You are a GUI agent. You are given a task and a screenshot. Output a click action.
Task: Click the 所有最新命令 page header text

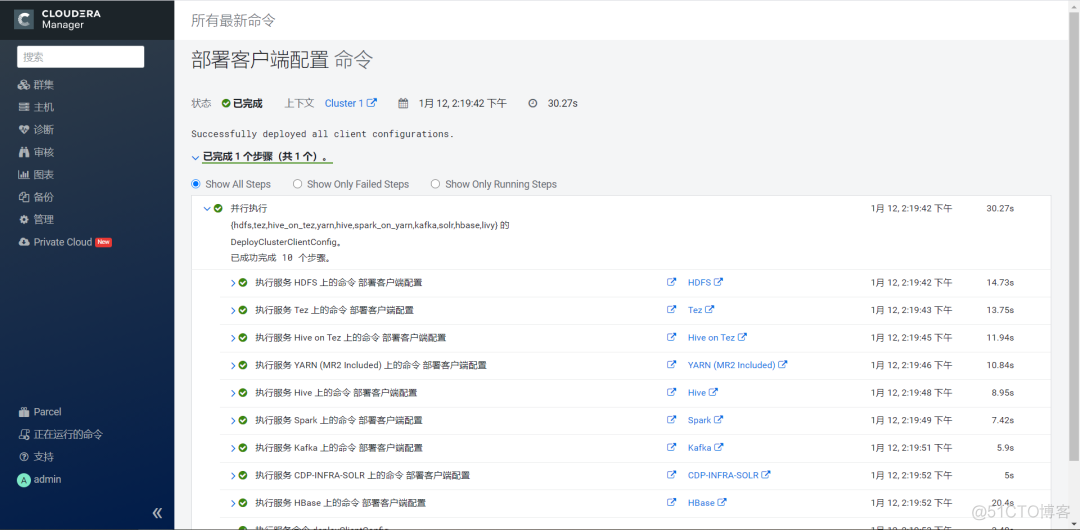(x=233, y=21)
